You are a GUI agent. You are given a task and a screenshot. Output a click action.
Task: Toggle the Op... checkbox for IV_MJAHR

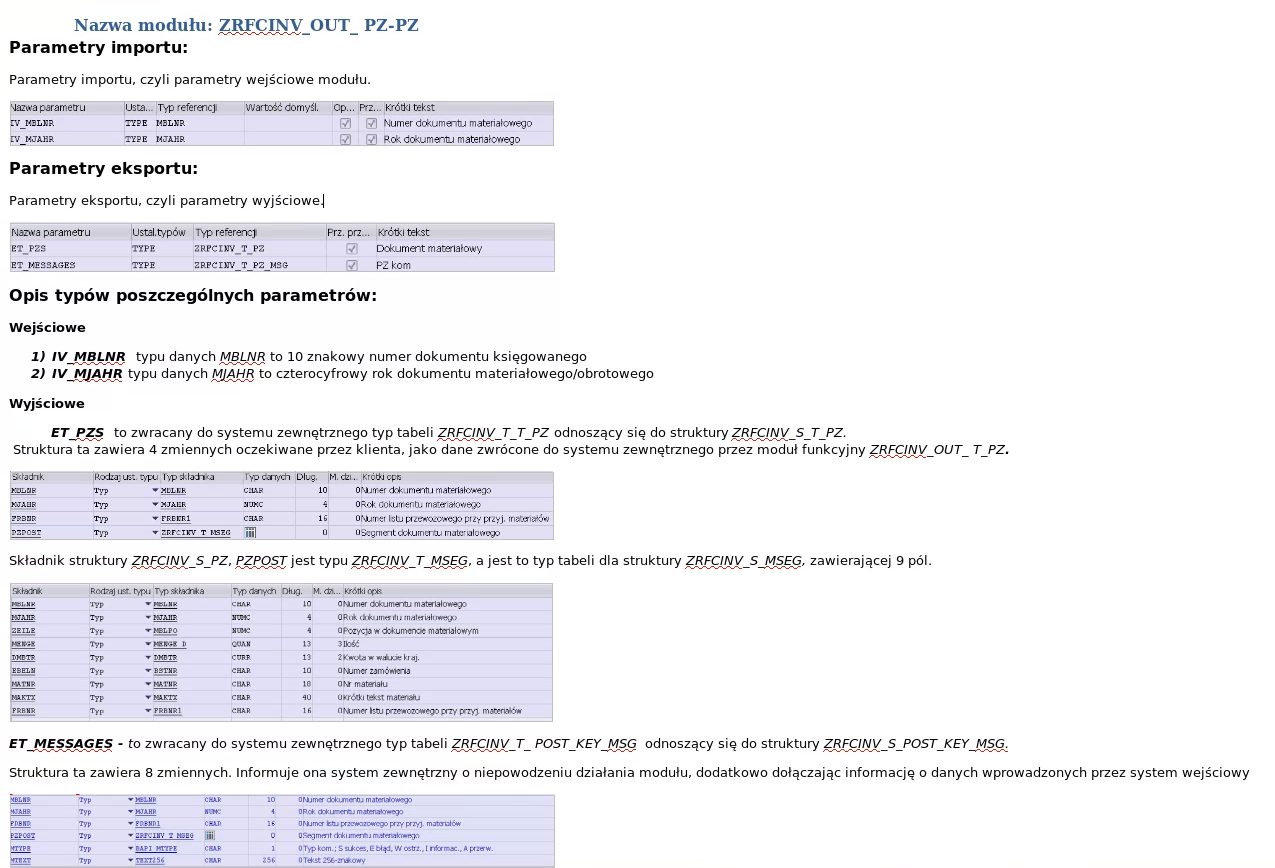tap(345, 139)
